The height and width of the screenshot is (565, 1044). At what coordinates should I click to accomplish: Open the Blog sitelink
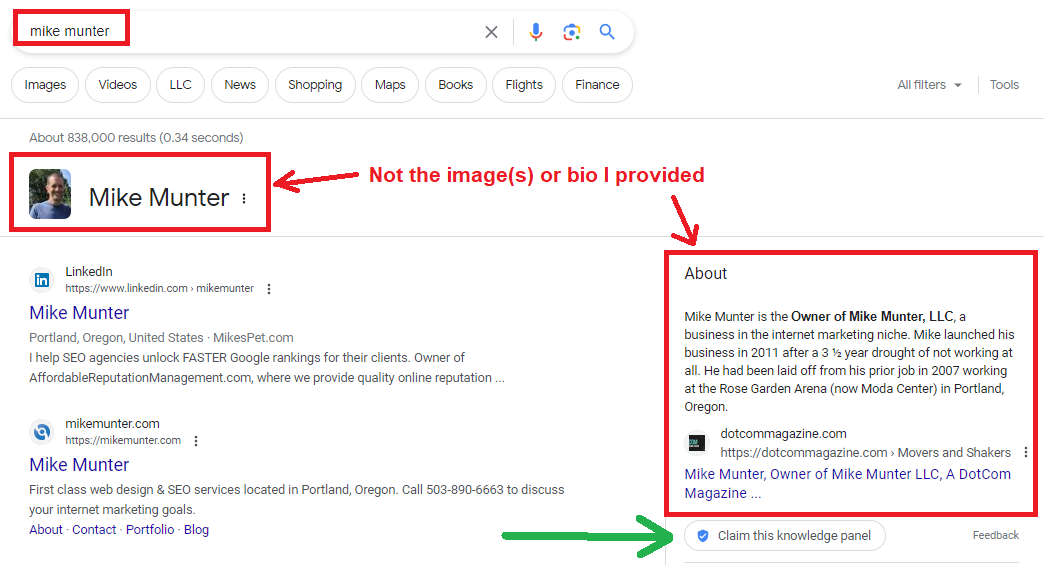point(196,530)
